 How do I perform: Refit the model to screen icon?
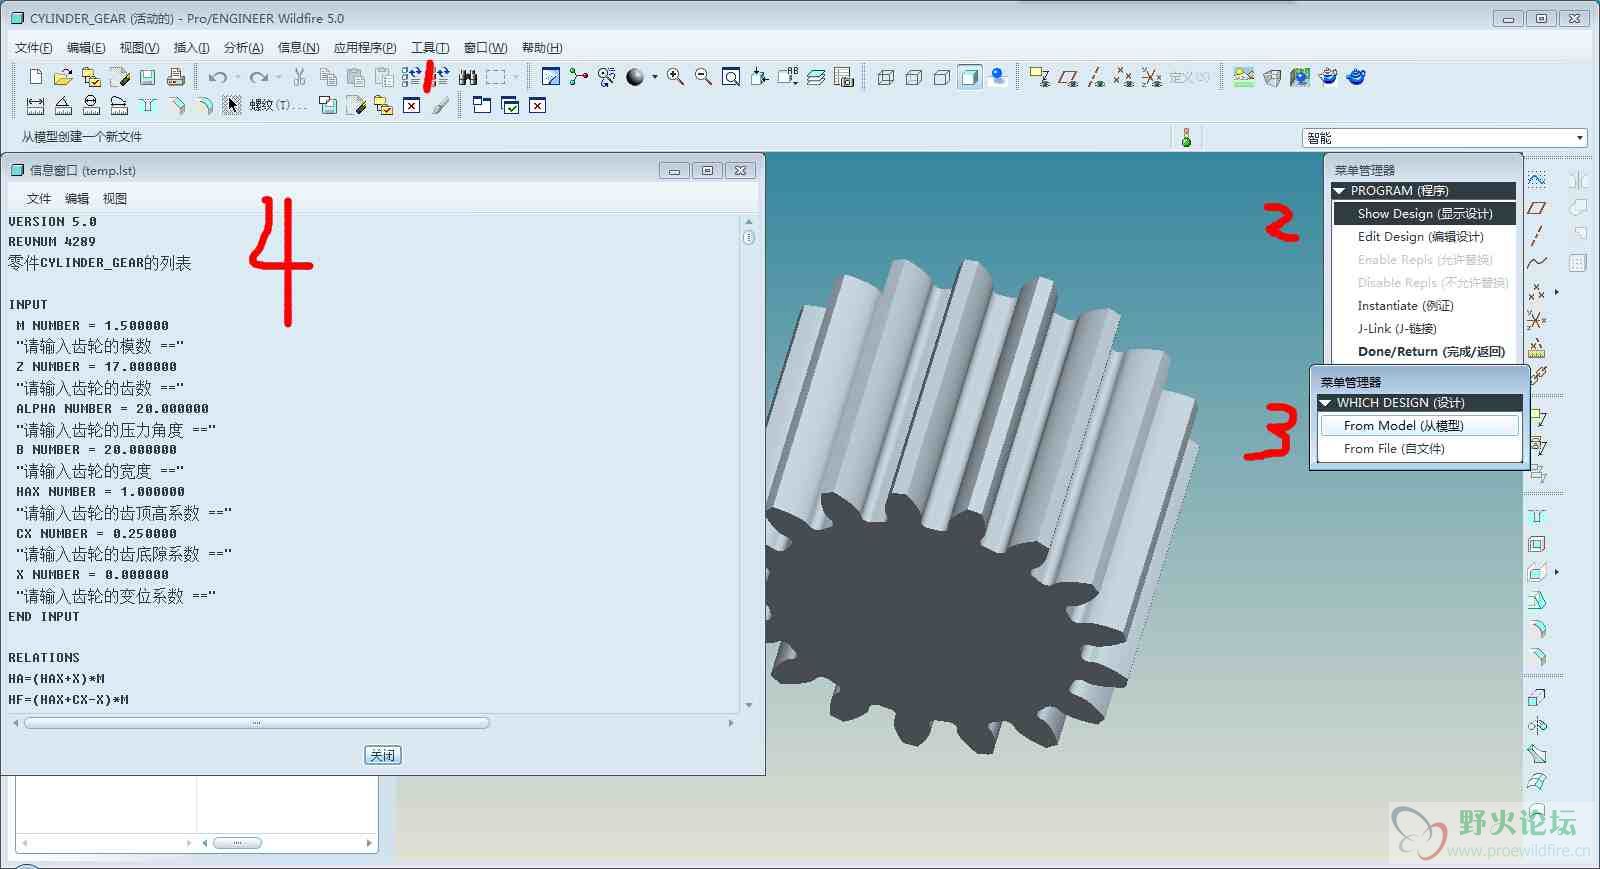pyautogui.click(x=731, y=77)
